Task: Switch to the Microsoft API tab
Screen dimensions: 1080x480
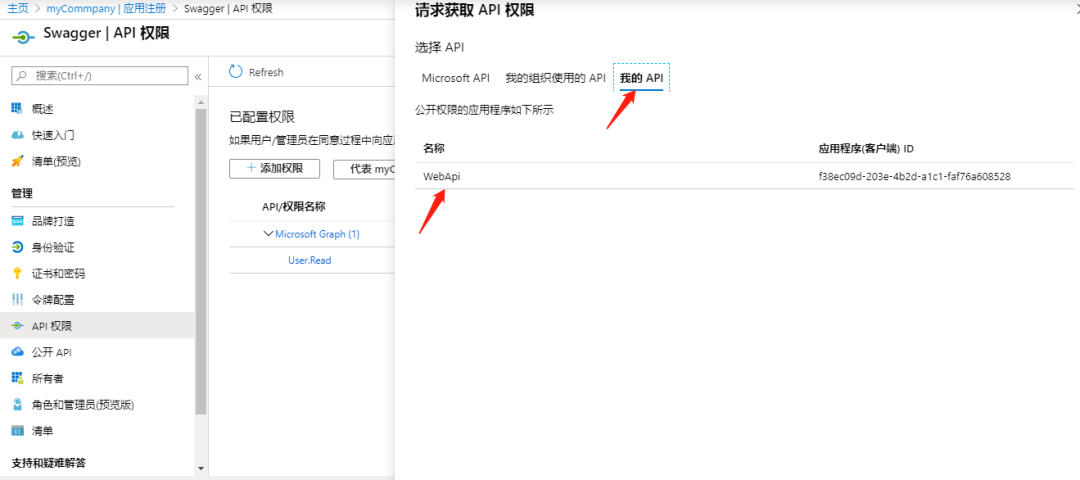Action: coord(455,79)
